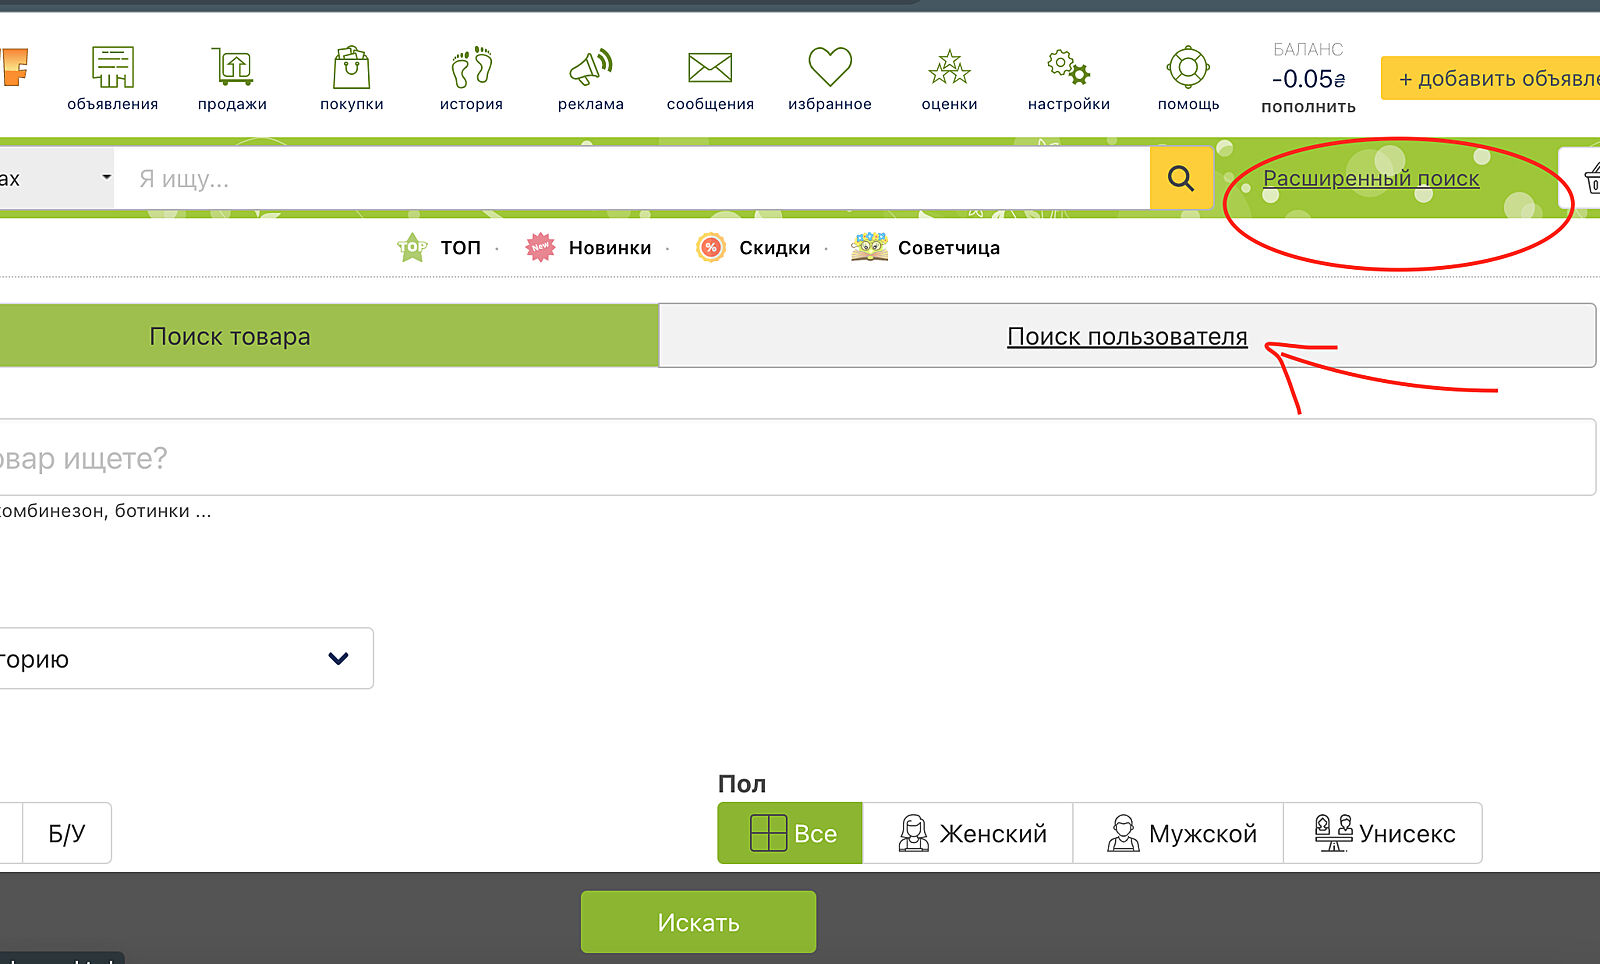Expand the category dropdown chevron
The image size is (1600, 964).
click(x=338, y=658)
